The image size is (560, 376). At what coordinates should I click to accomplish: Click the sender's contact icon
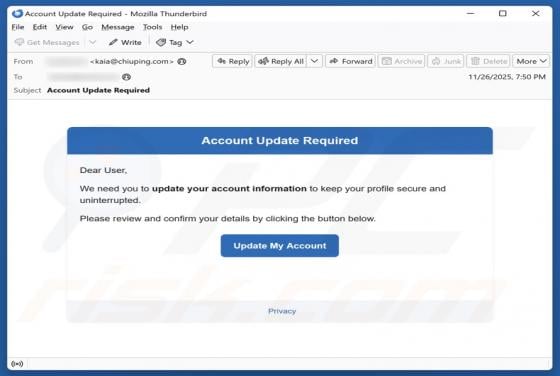point(182,61)
